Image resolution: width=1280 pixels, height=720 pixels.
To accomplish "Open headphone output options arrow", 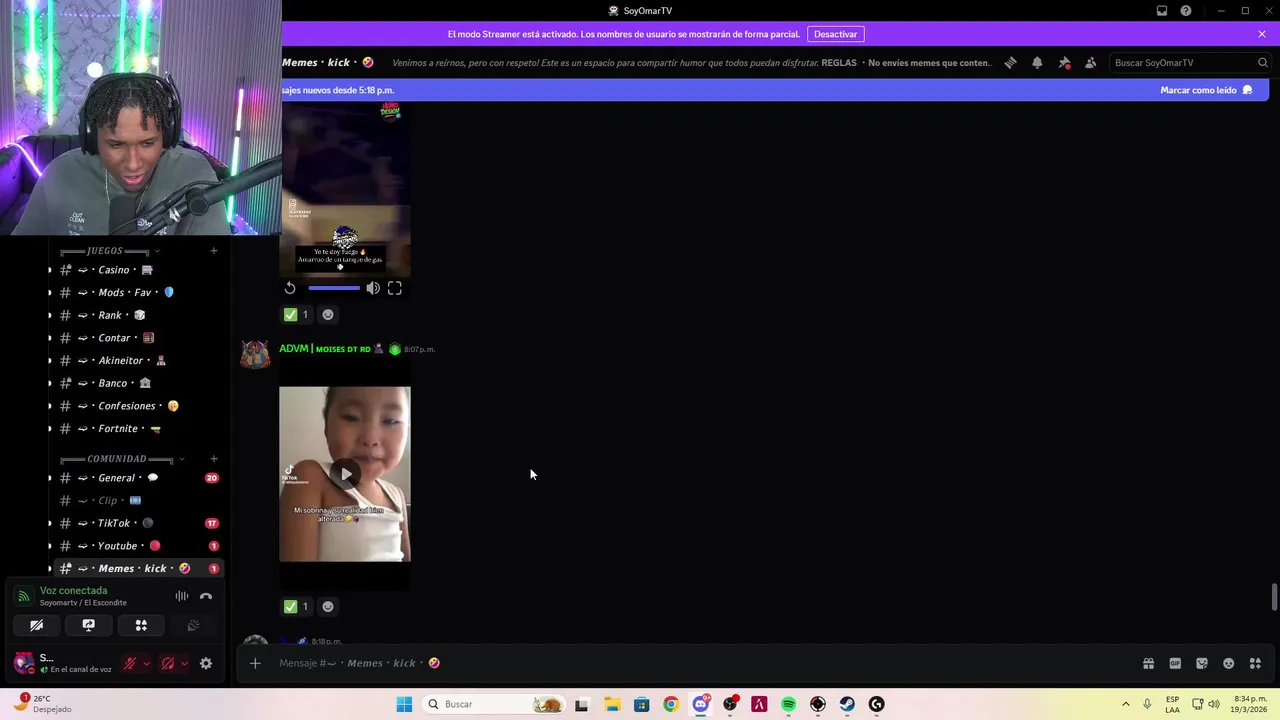I will 184,663.
